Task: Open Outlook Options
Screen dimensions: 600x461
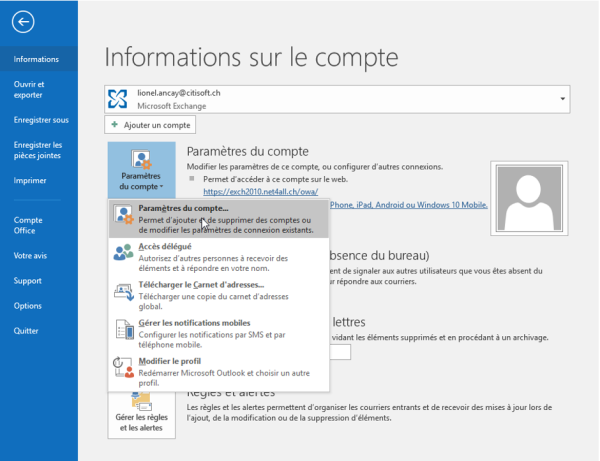Action: coord(39,306)
